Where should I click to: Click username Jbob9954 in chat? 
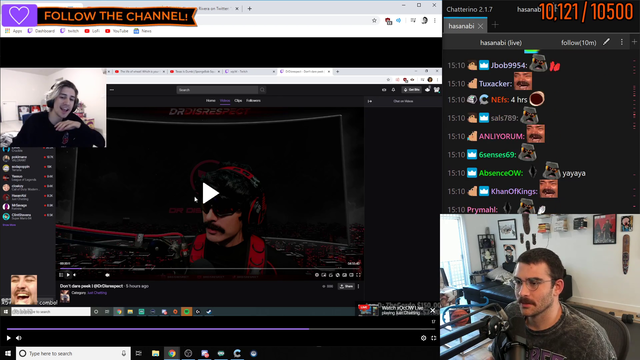click(508, 65)
